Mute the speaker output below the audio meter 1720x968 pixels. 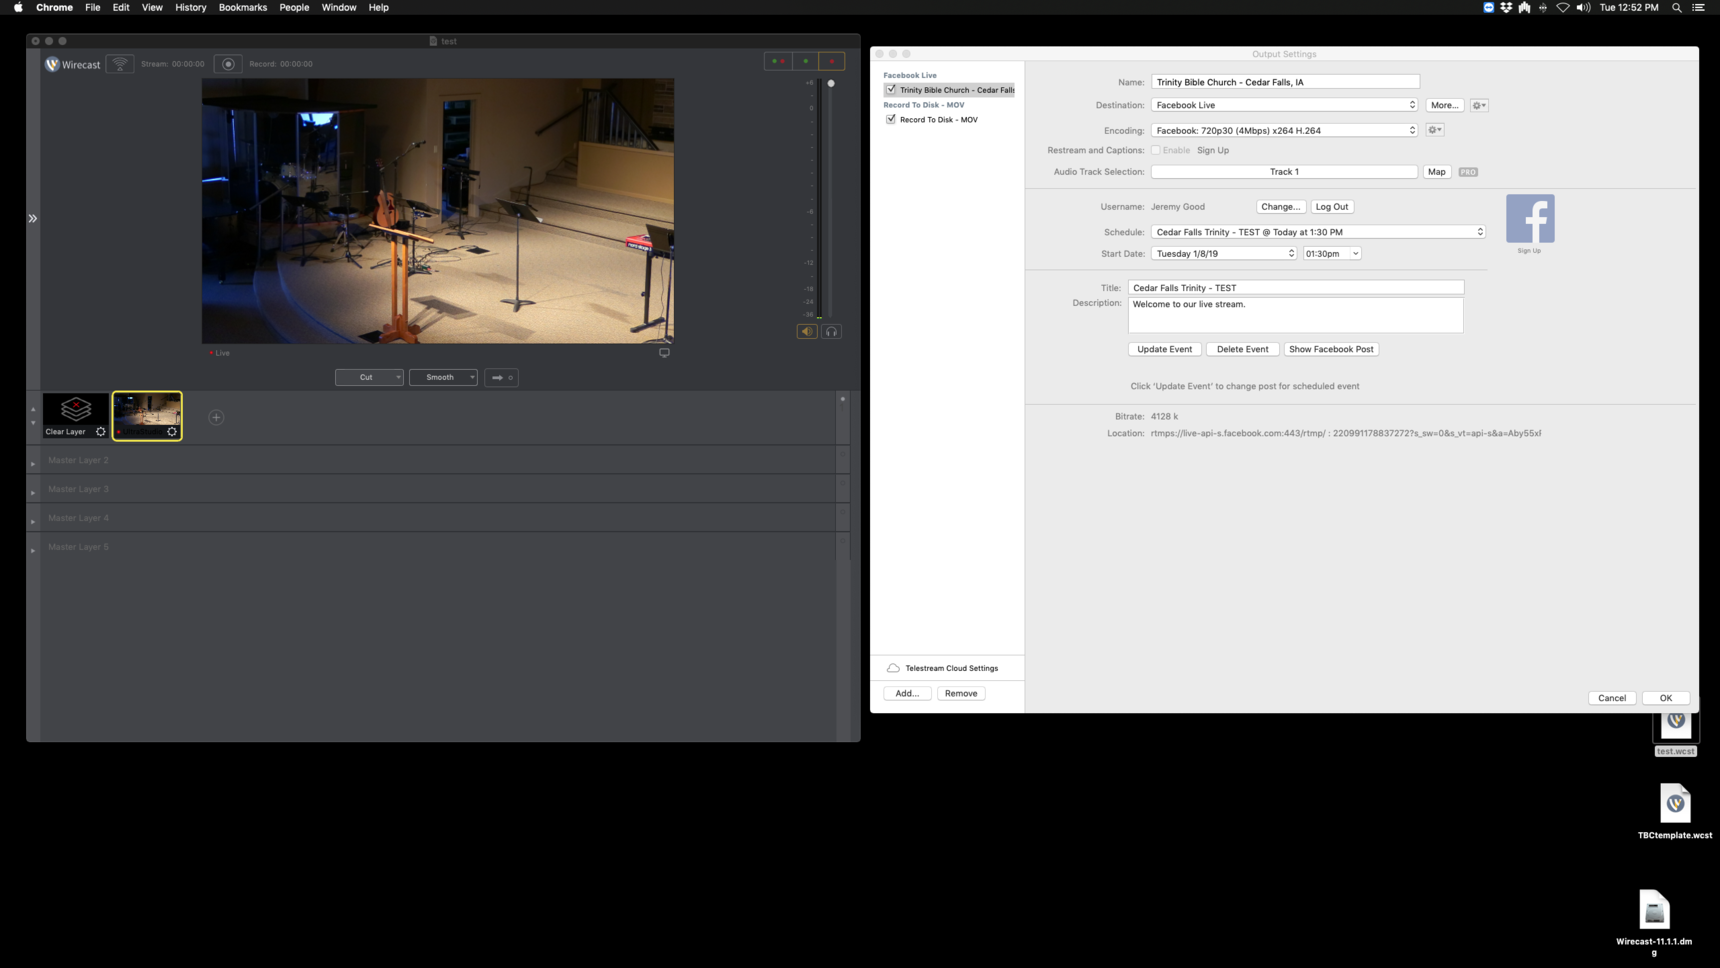tap(807, 332)
